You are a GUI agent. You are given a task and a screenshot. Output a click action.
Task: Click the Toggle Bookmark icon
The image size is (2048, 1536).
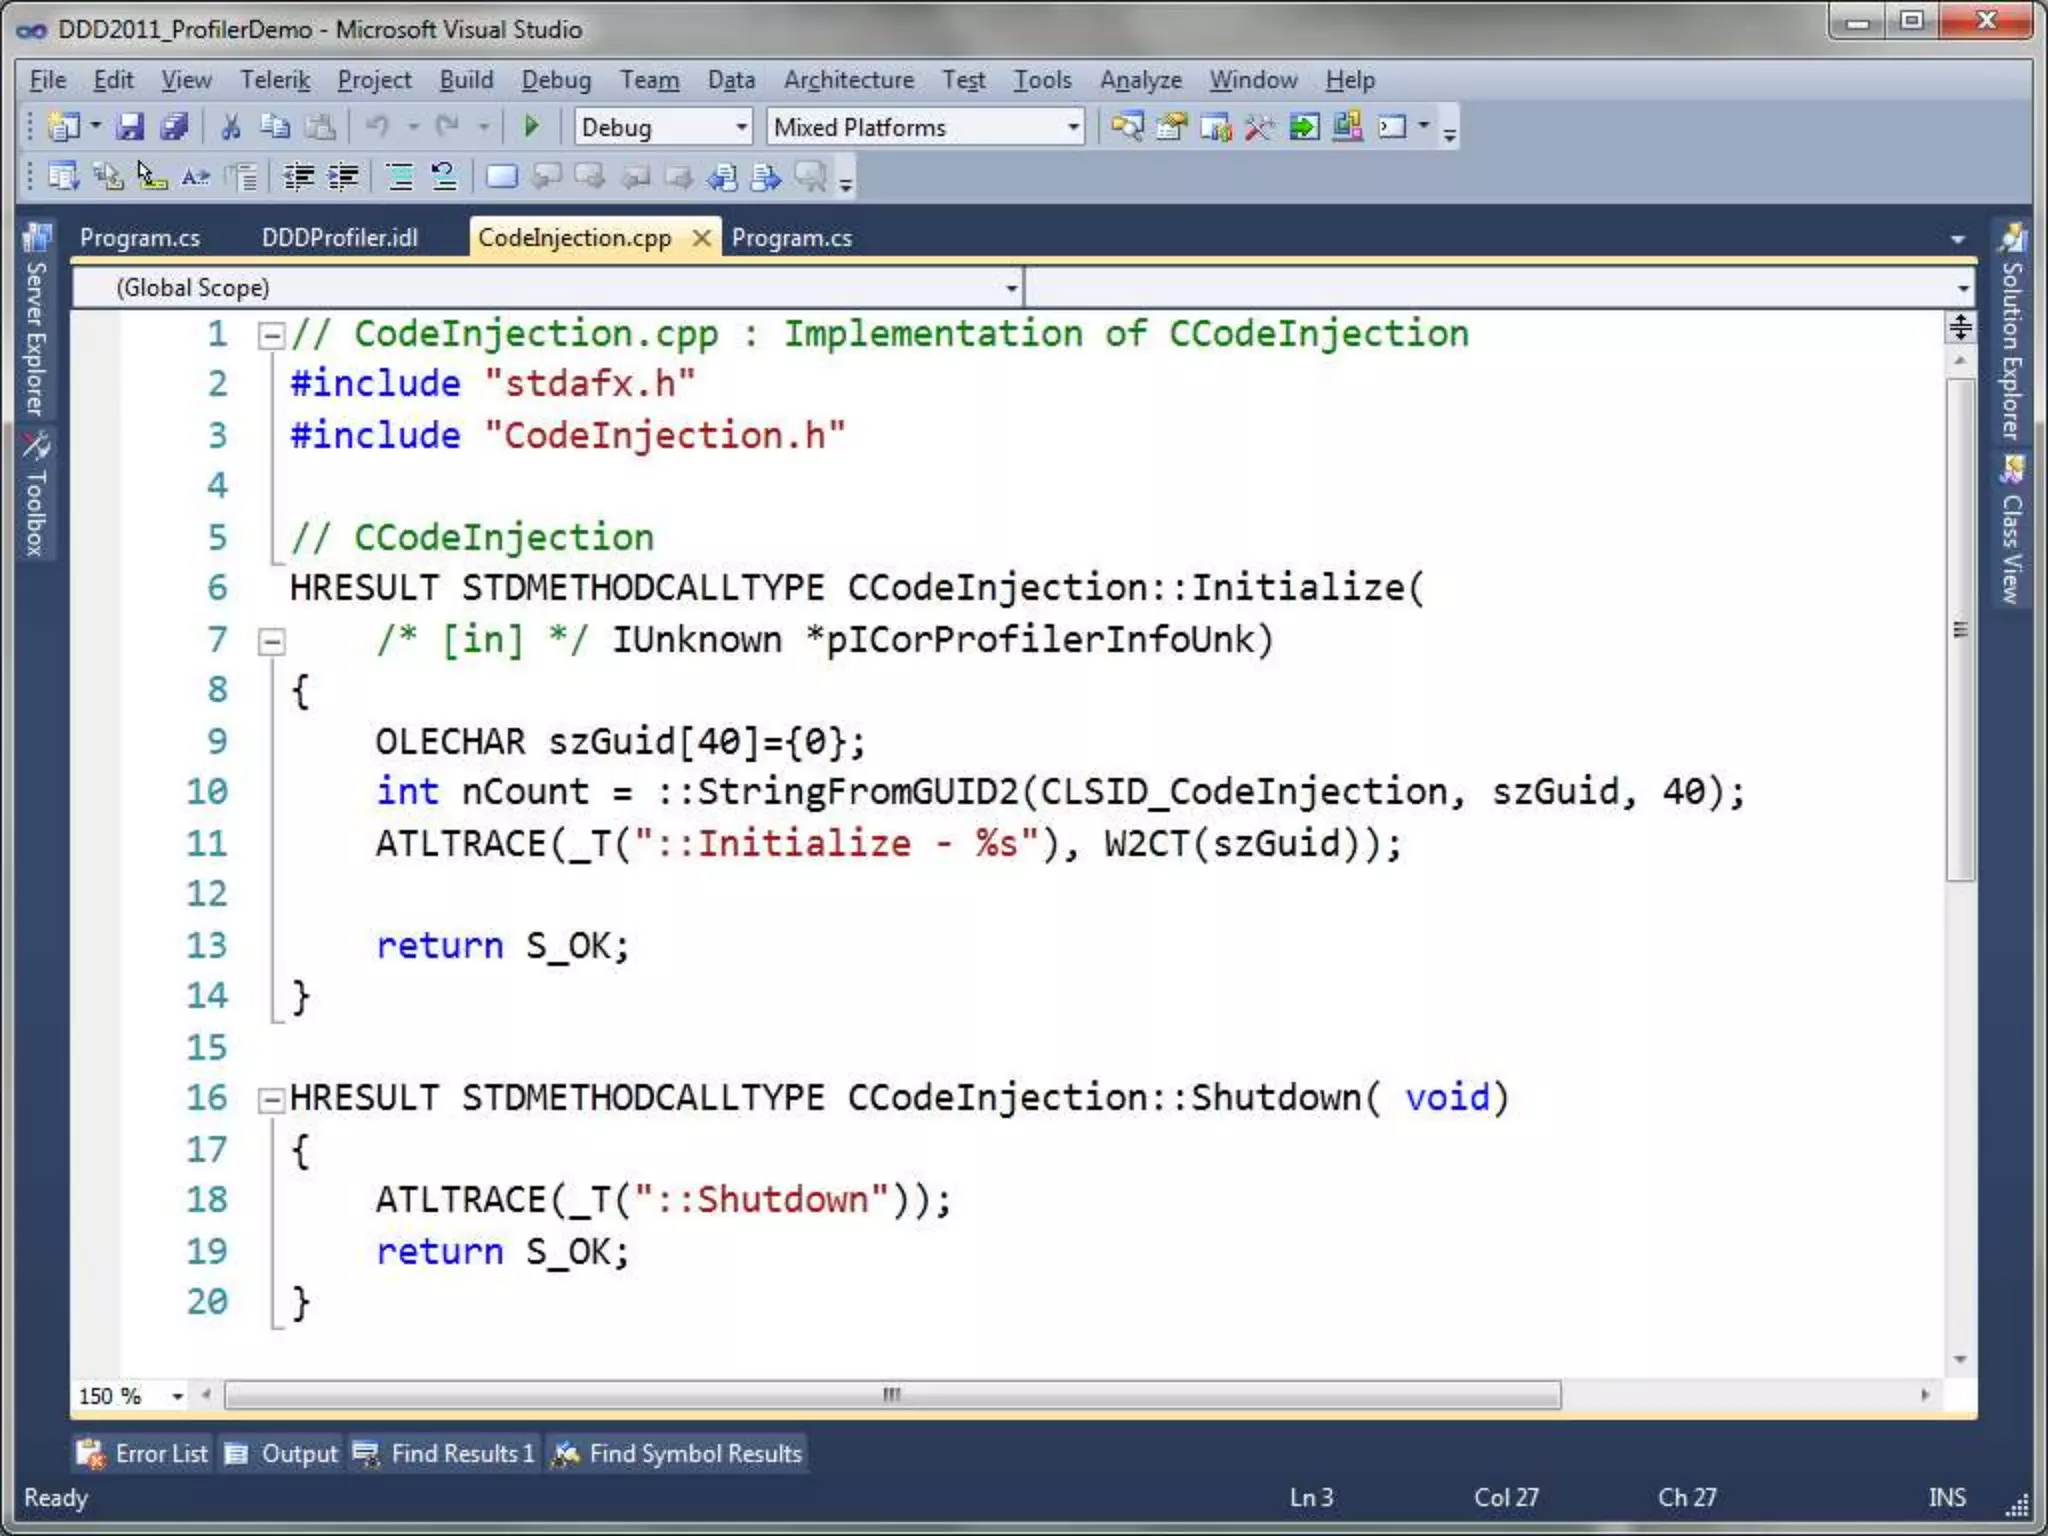pos(501,178)
